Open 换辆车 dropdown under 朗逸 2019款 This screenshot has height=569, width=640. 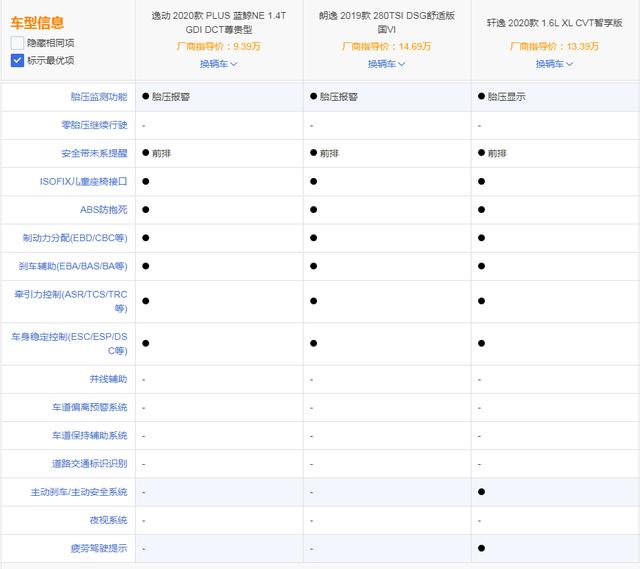point(386,64)
